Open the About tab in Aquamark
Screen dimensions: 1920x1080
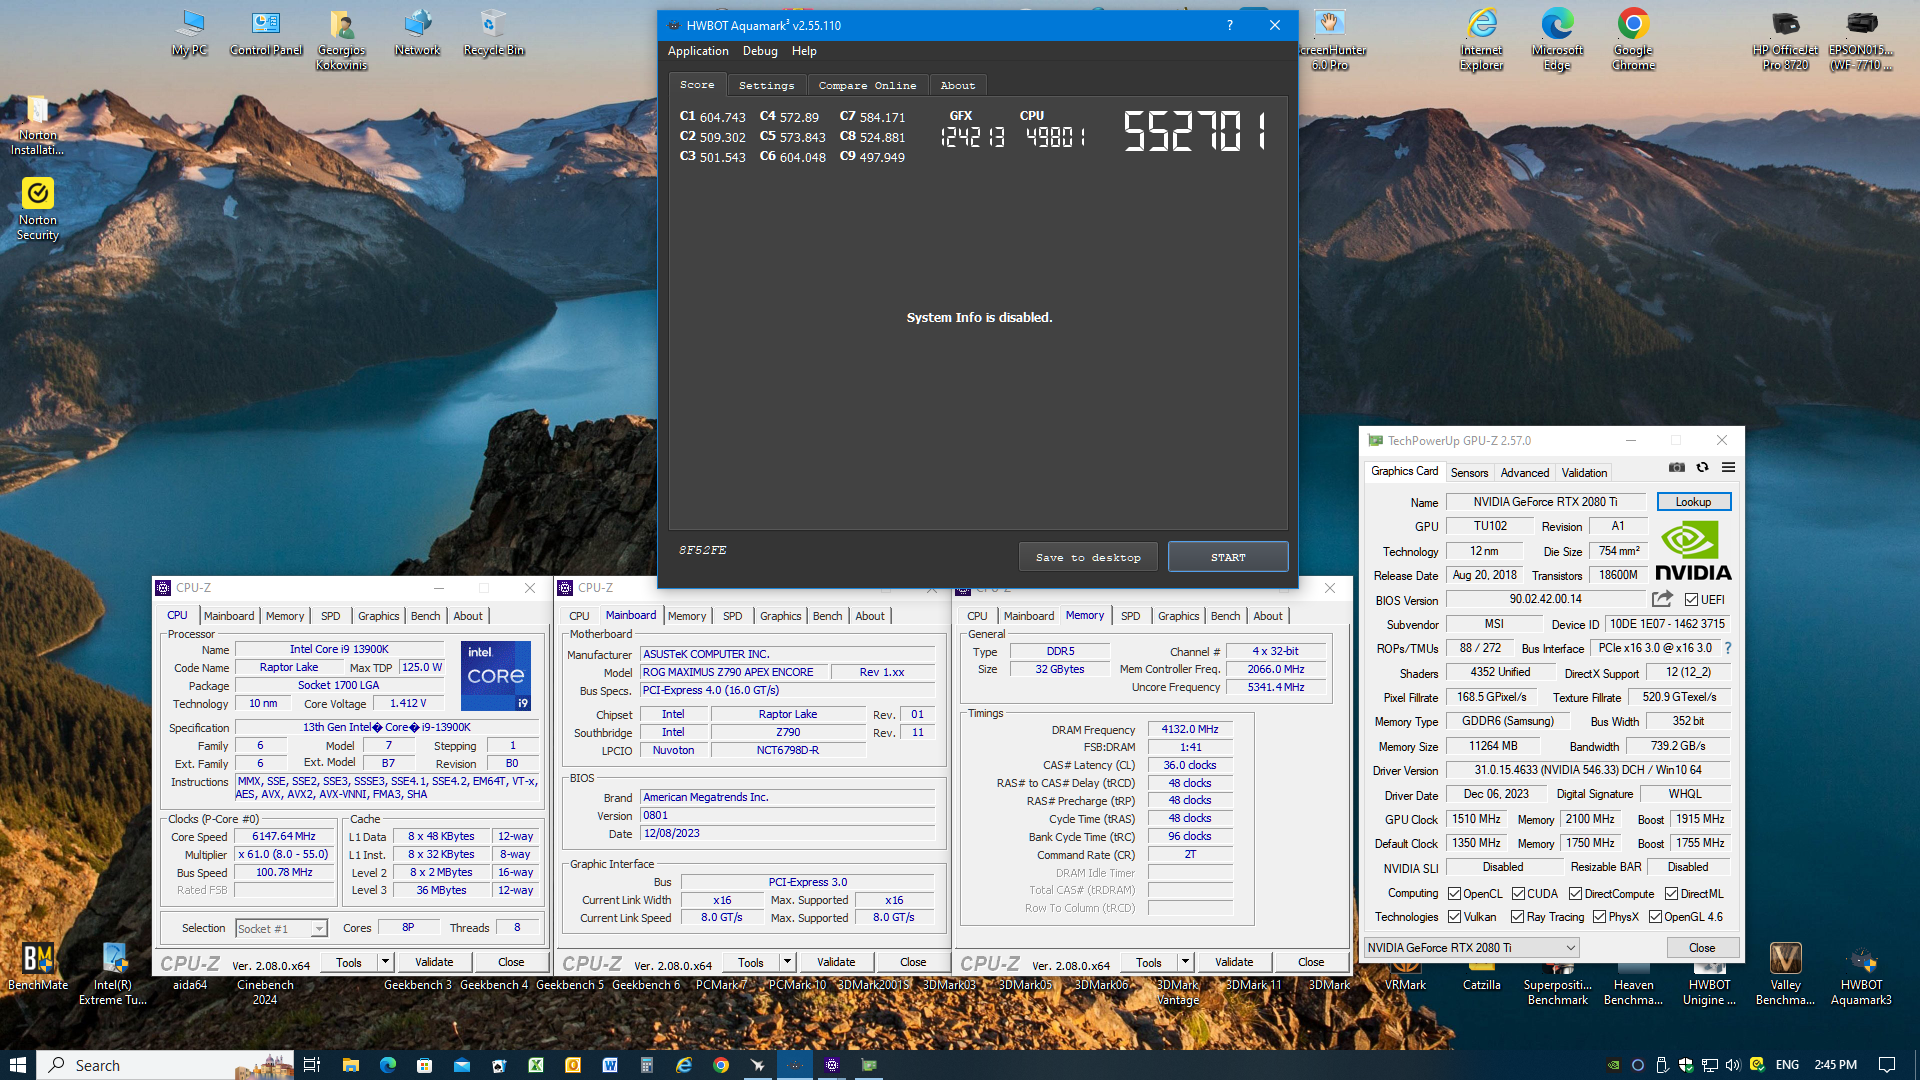pos(957,86)
